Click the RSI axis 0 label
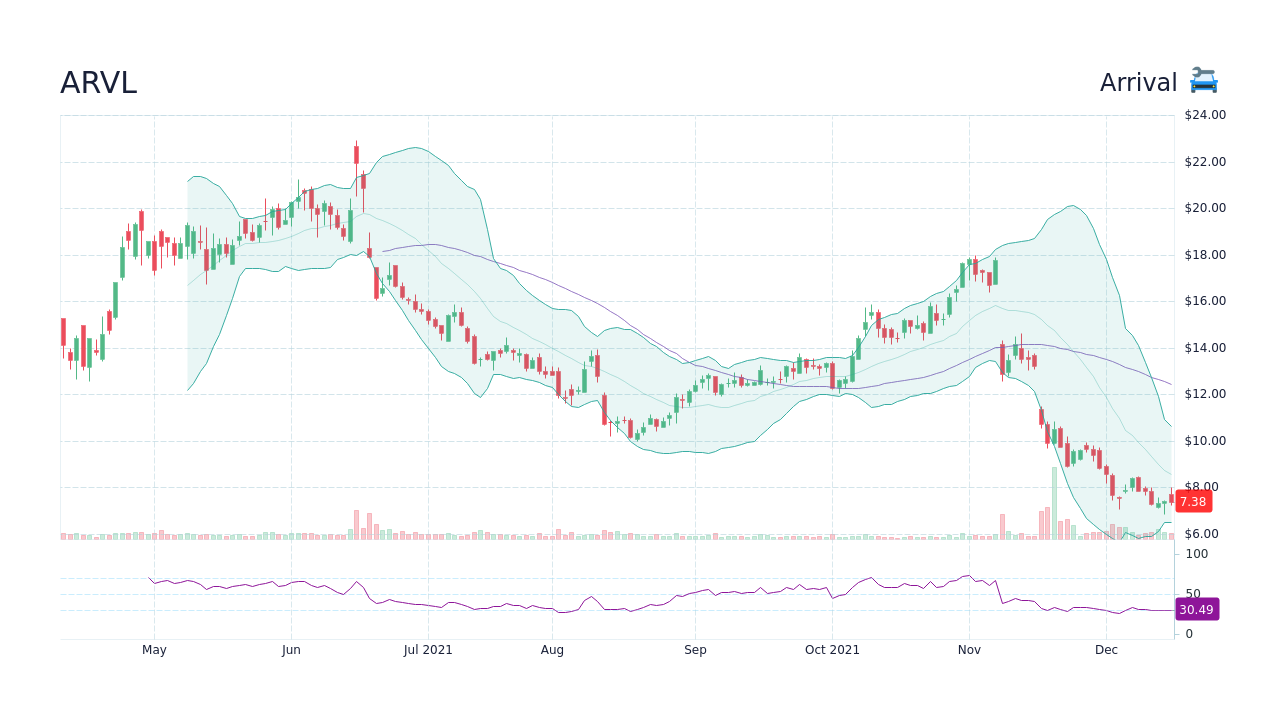The image size is (1280, 720). (x=1189, y=634)
